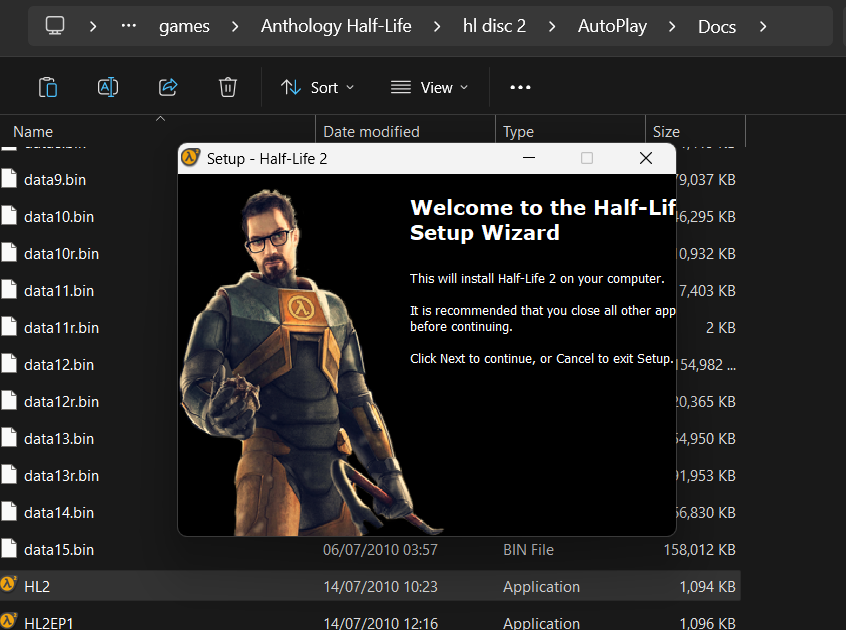Click the Paste clipboard icon in toolbar
Image resolution: width=846 pixels, height=630 pixels.
pos(48,87)
